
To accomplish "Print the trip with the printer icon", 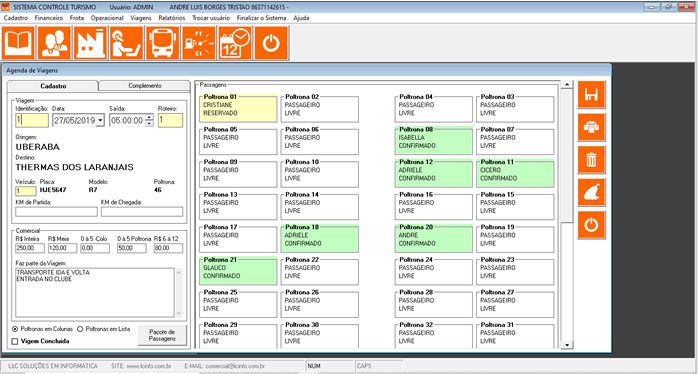I will coord(591,127).
